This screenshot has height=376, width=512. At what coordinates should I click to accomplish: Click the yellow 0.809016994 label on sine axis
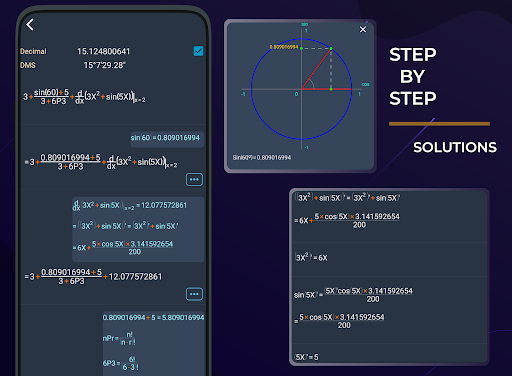pos(284,47)
